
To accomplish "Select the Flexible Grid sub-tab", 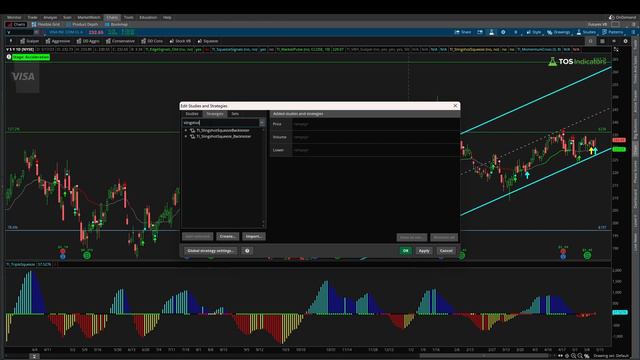I will (x=46, y=24).
